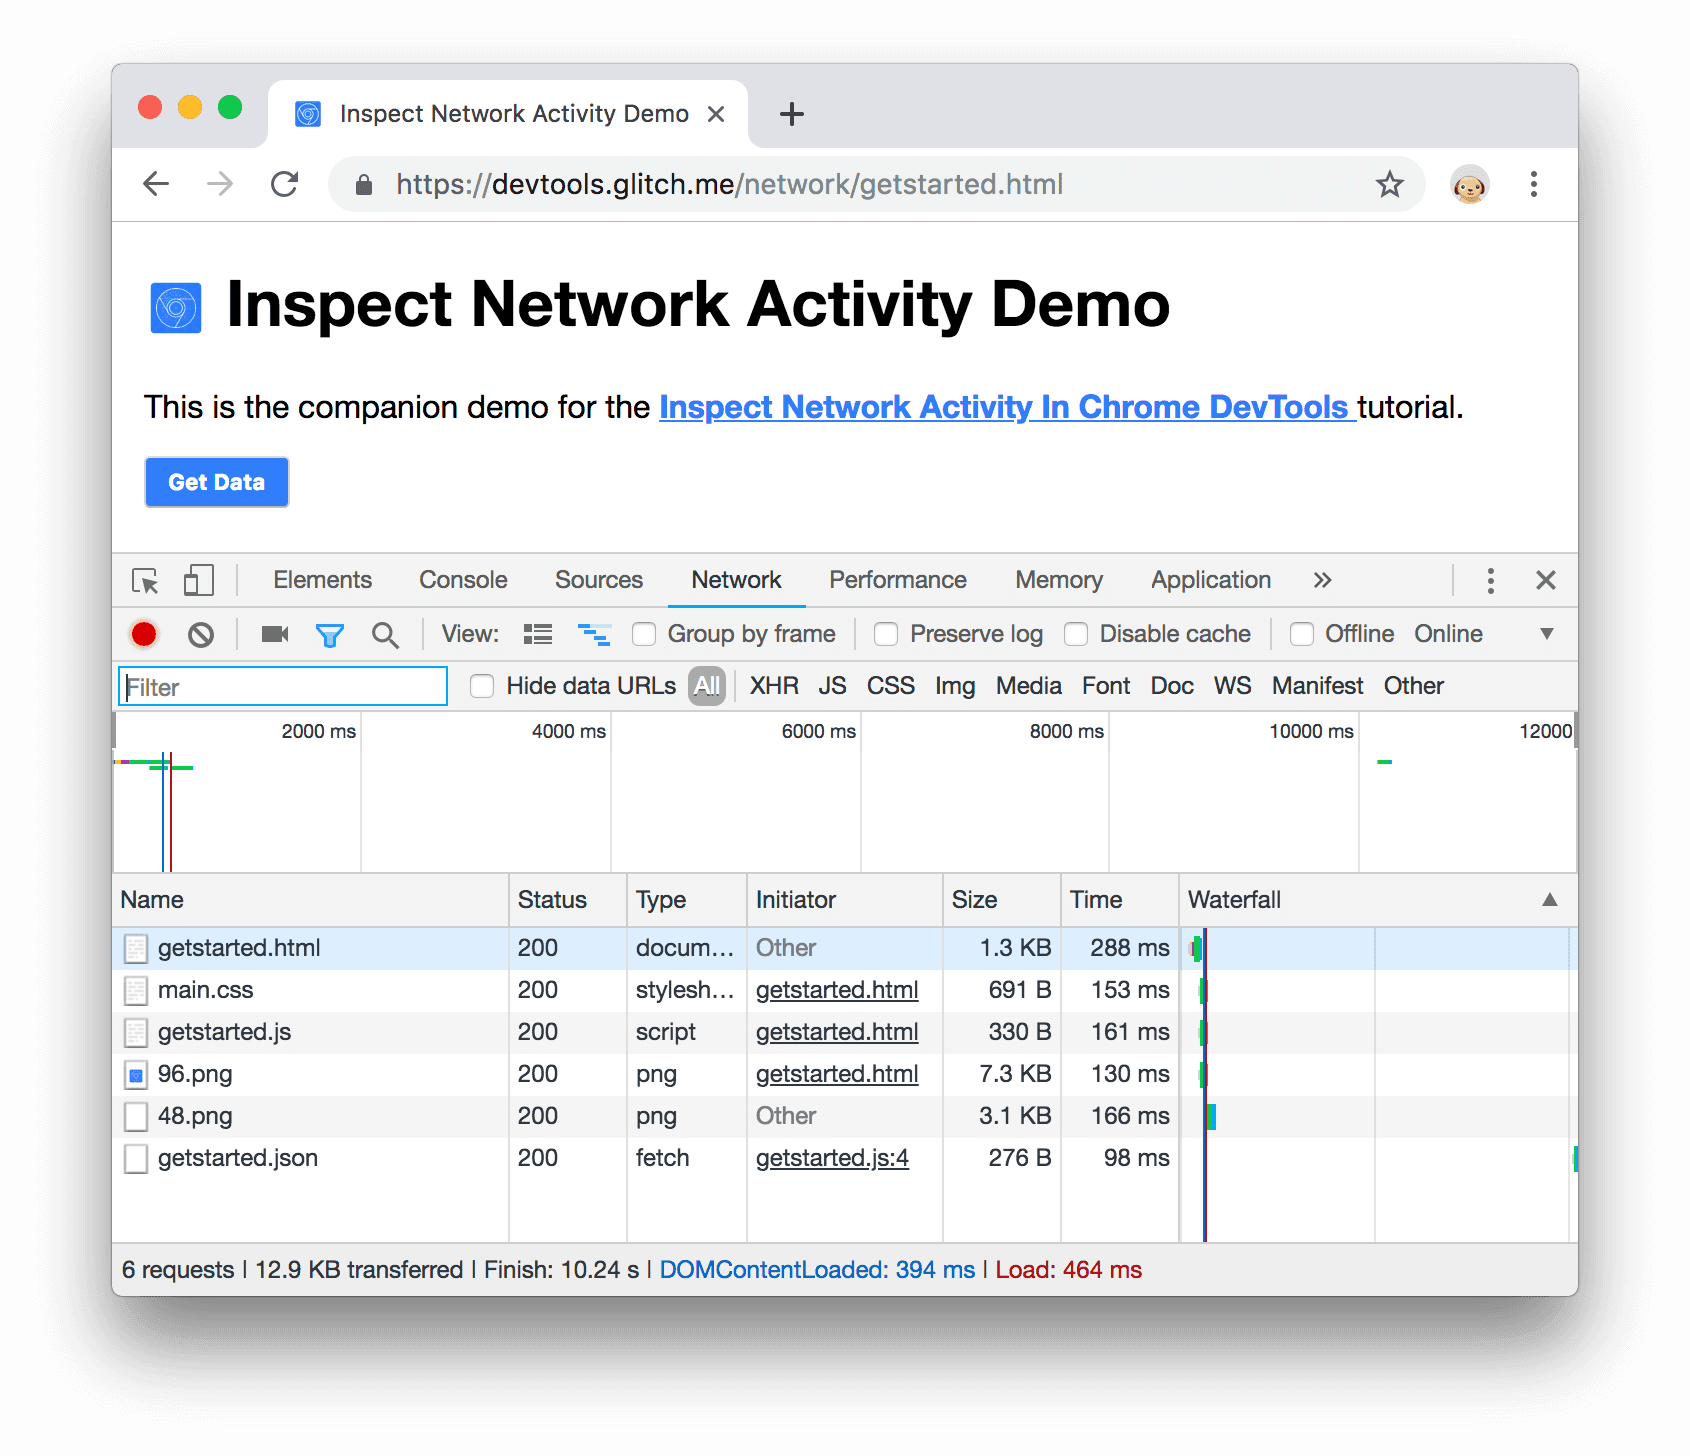Switch to the Console tab
The image size is (1690, 1456).
[x=462, y=580]
